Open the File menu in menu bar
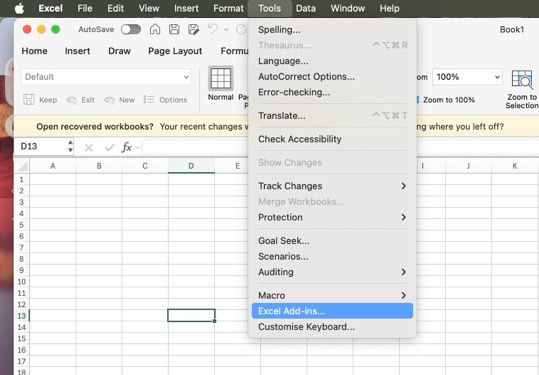 point(85,8)
